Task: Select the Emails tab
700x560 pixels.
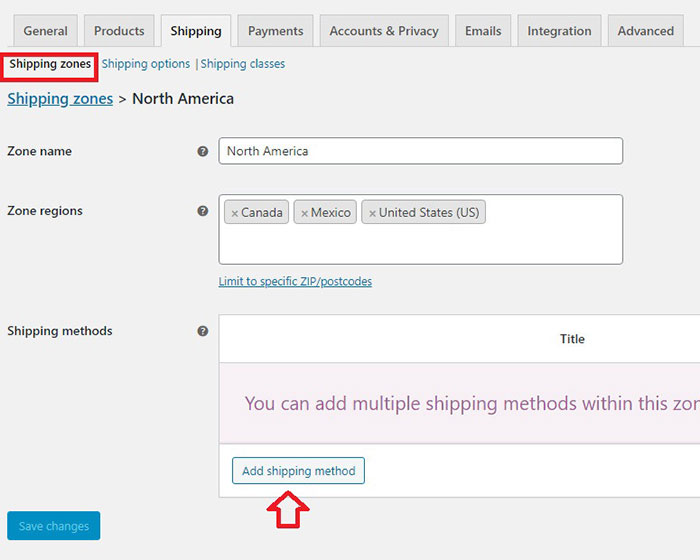Action: click(x=483, y=31)
